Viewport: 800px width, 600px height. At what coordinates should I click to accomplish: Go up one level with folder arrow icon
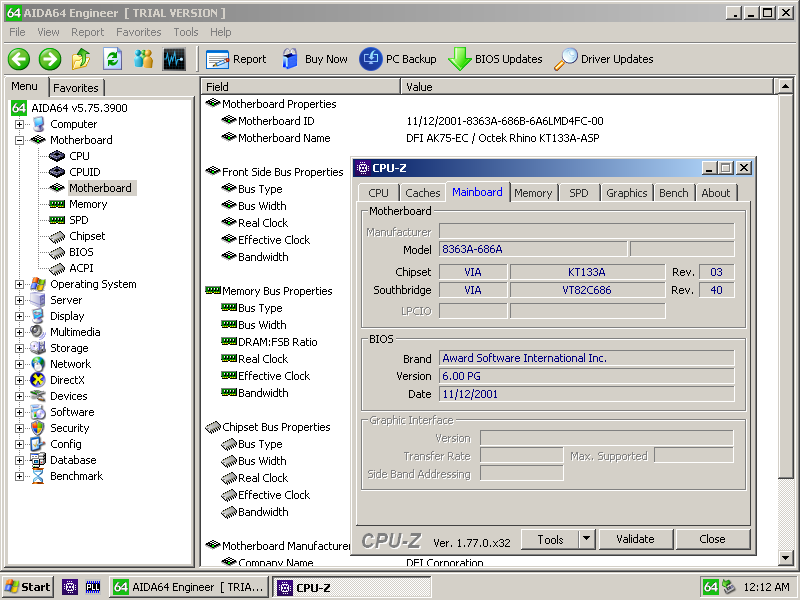point(81,59)
